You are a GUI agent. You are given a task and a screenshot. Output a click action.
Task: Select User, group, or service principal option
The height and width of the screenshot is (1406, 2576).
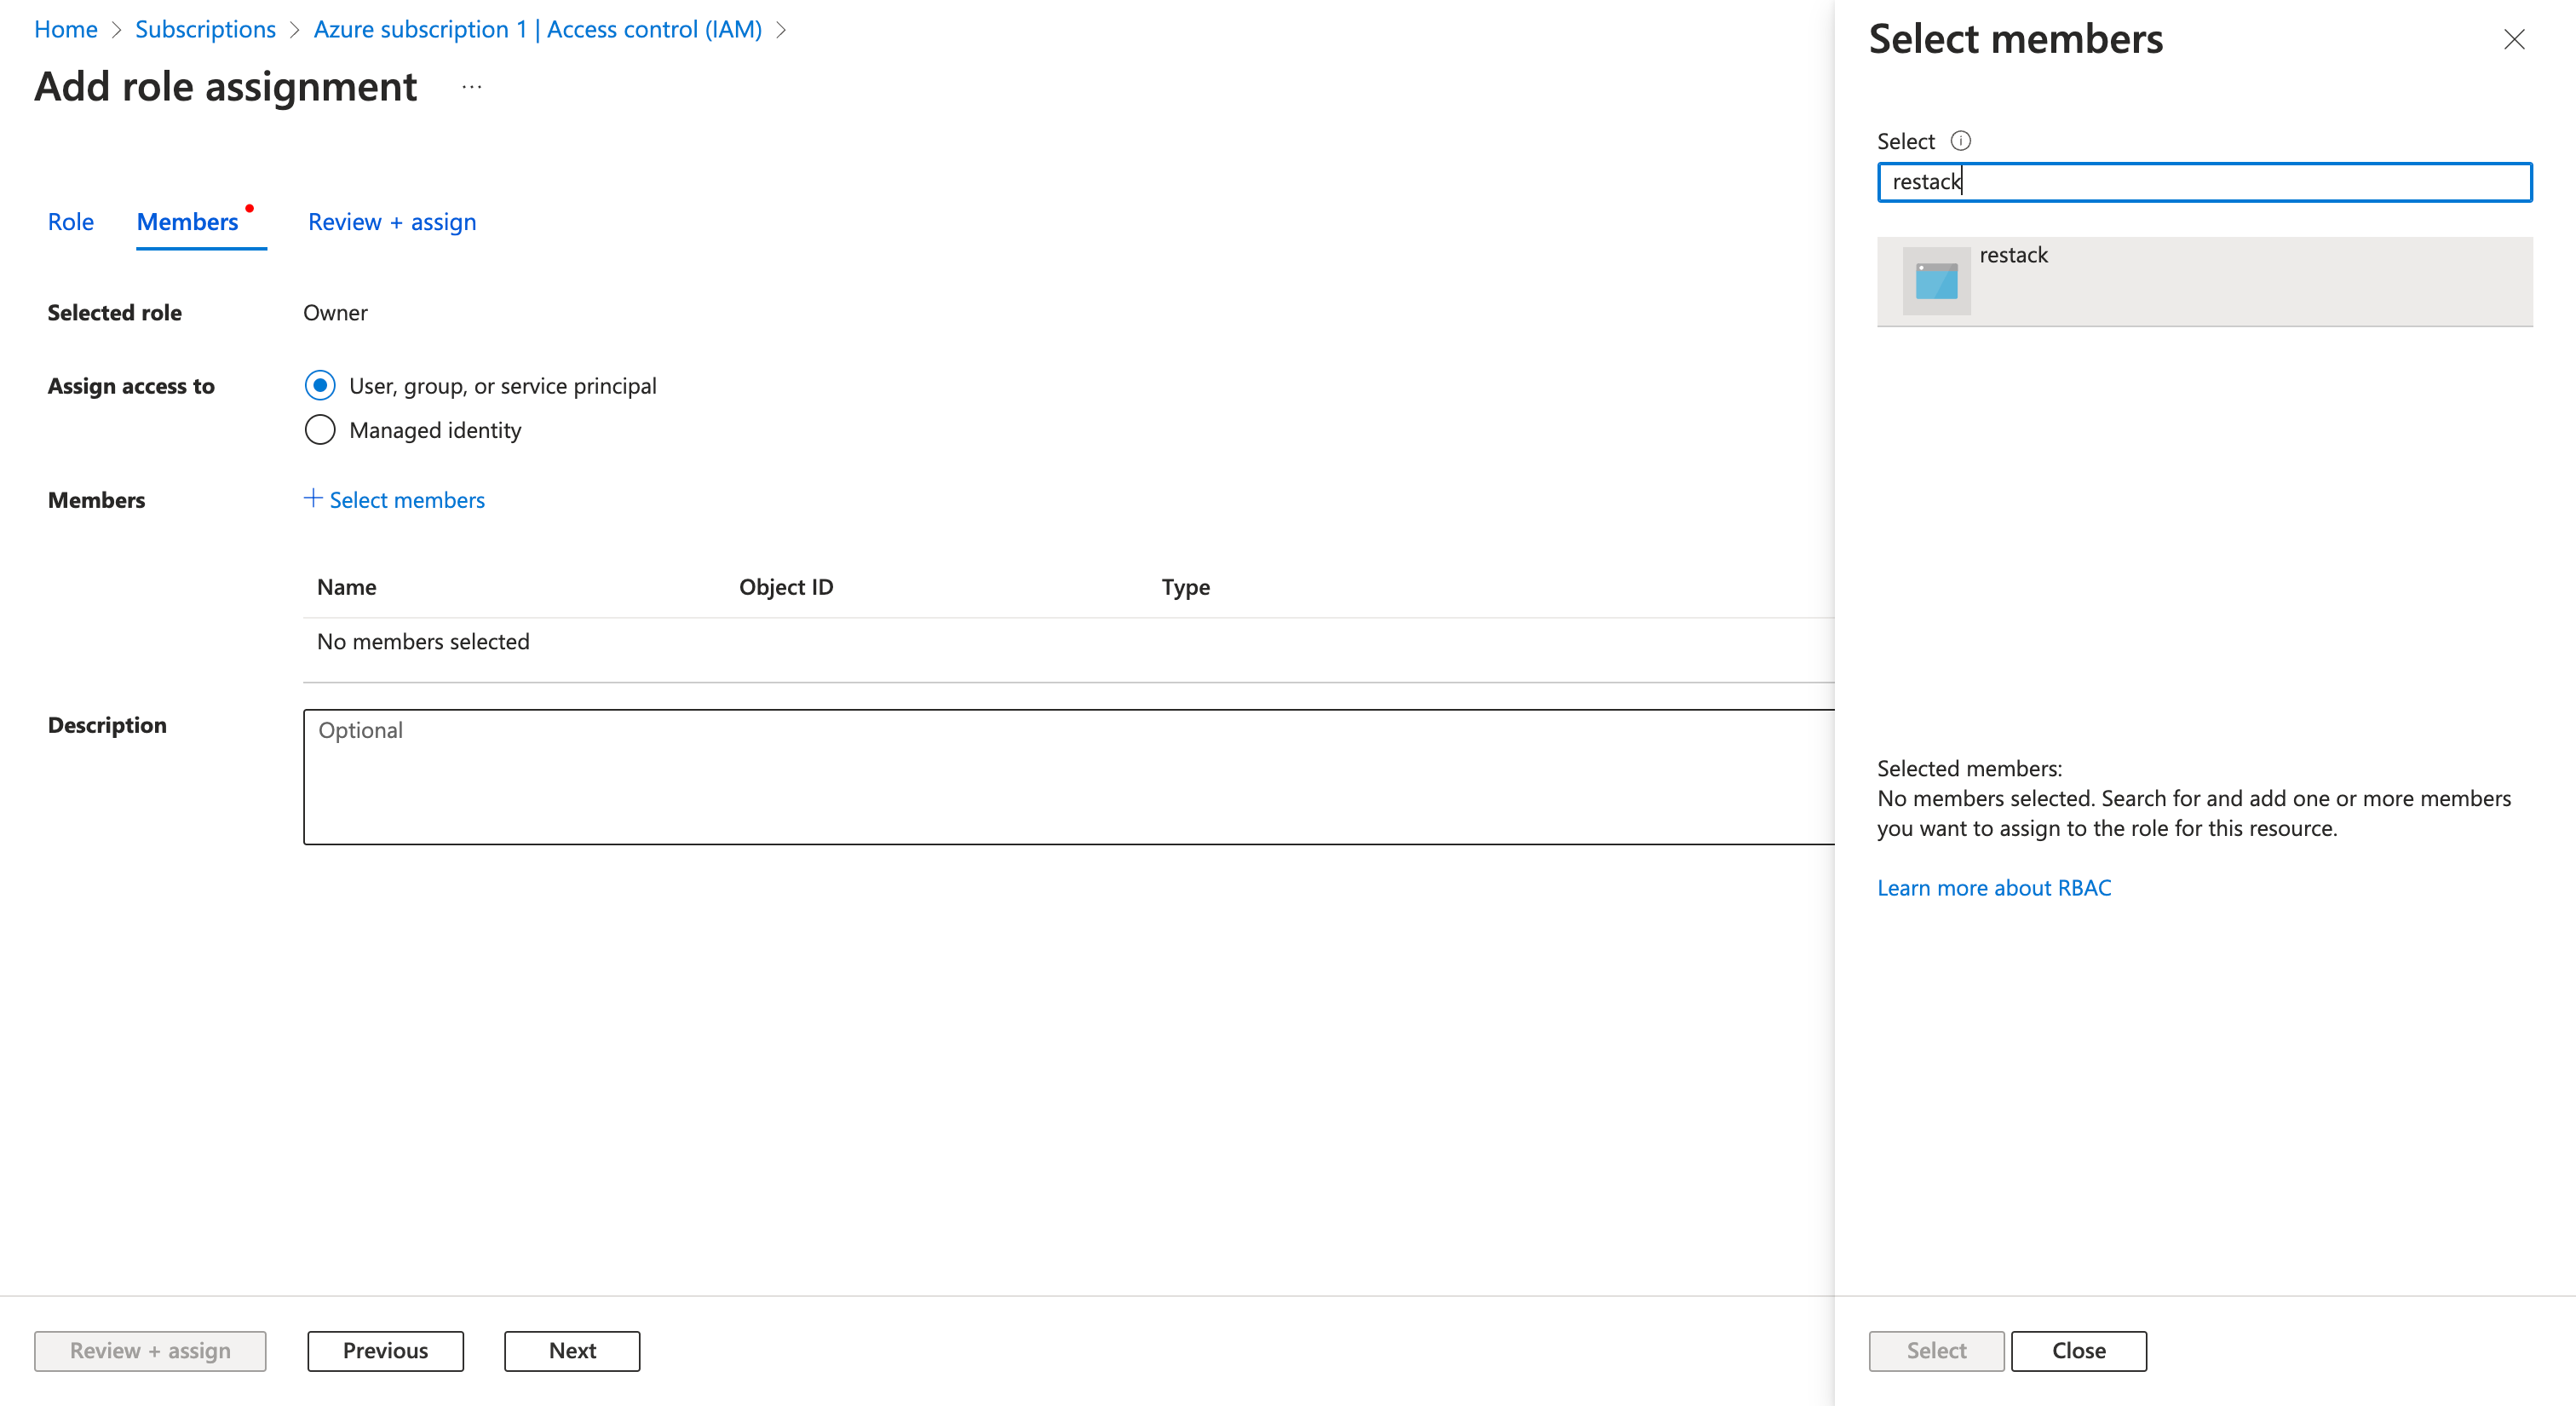pos(319,385)
